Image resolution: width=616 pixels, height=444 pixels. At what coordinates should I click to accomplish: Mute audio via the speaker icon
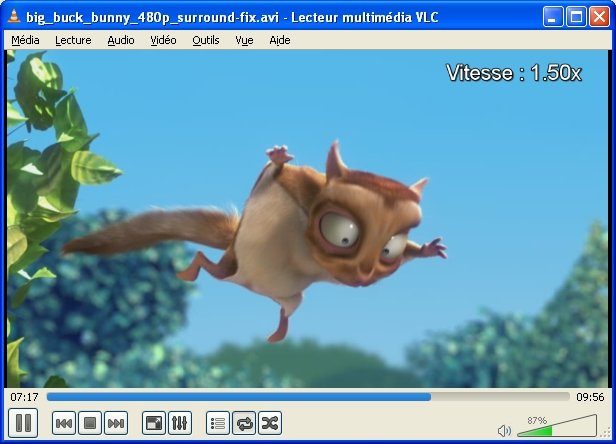pos(504,431)
